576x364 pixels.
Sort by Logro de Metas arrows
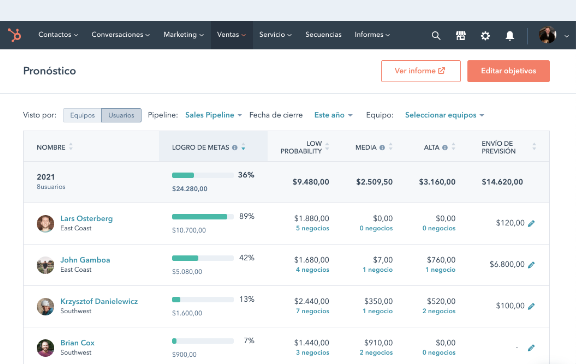click(x=243, y=147)
